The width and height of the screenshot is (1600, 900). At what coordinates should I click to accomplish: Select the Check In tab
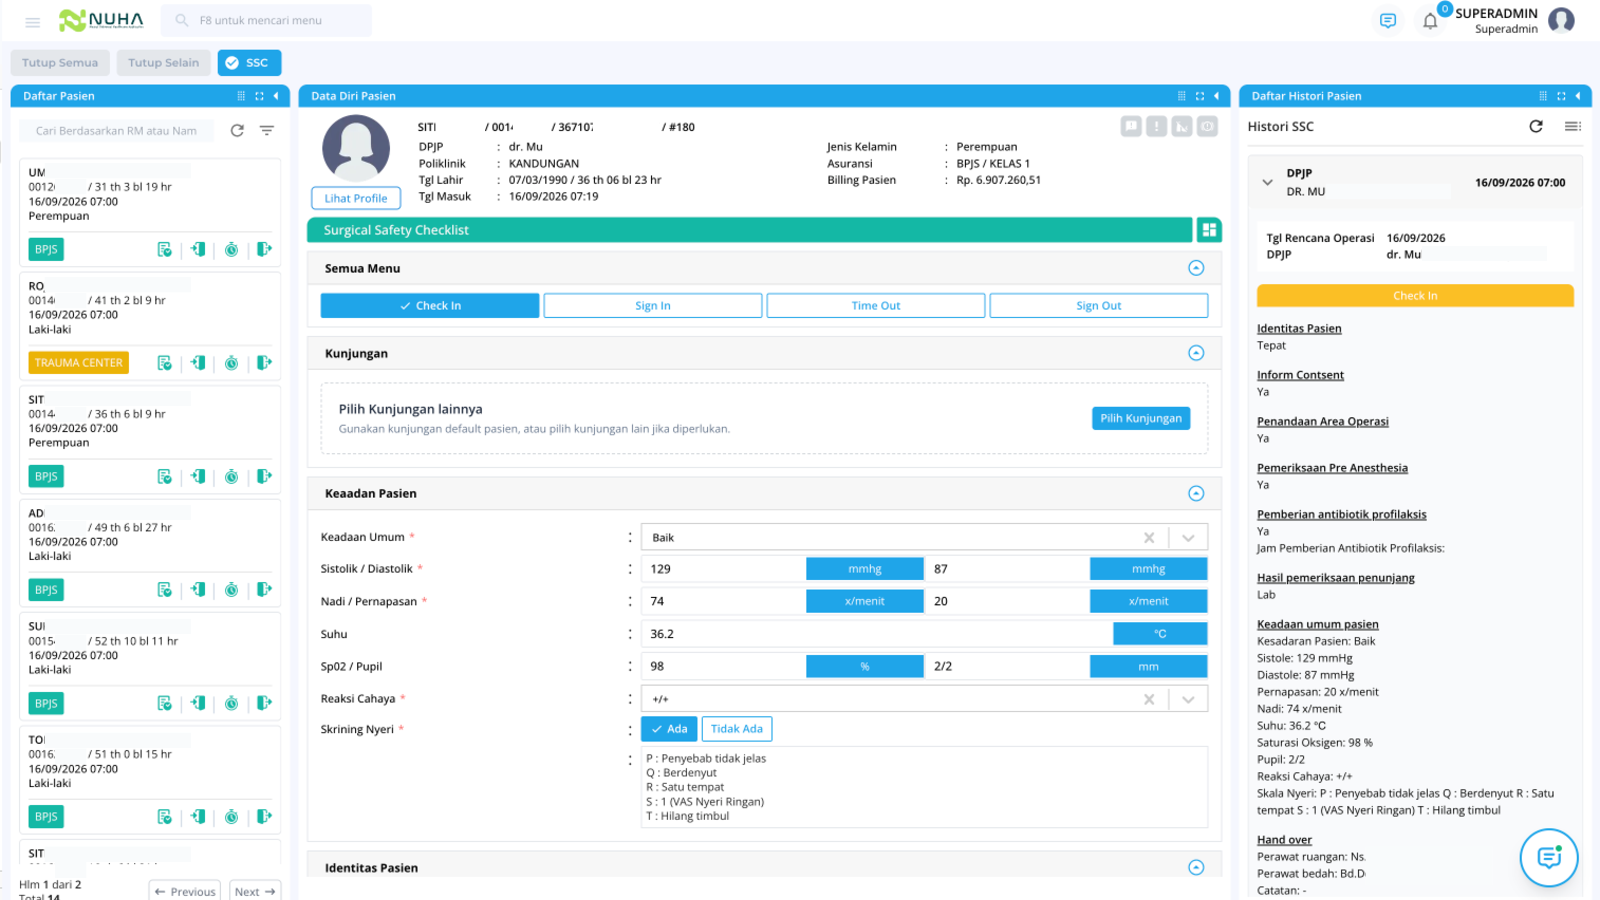[430, 306]
